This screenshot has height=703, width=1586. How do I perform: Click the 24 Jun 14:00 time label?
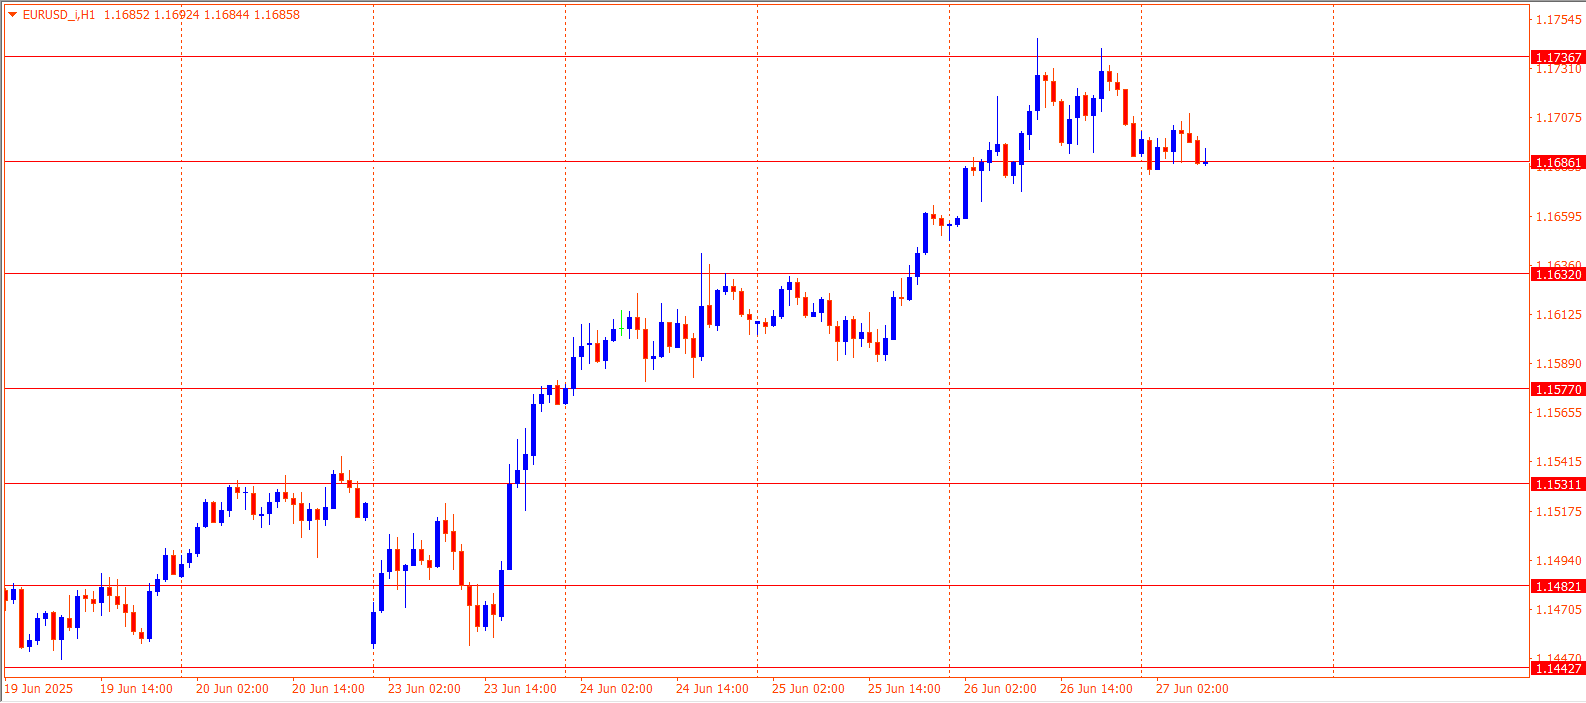712,689
